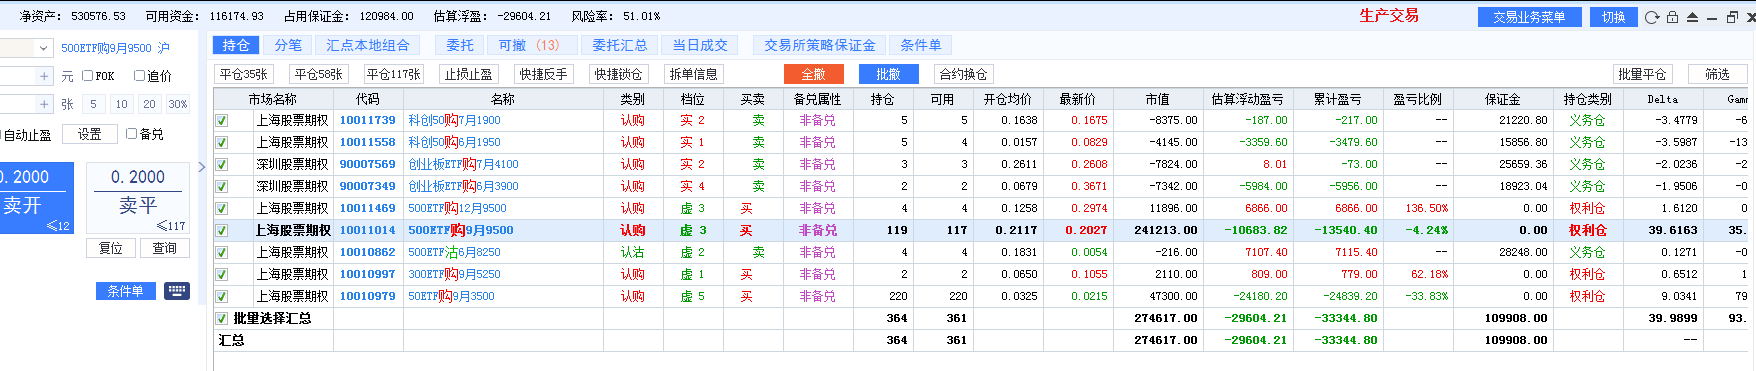Image resolution: width=1756 pixels, height=371 pixels.
Task: Tick the 备兑 checkbox in order panel
Action: [131, 133]
